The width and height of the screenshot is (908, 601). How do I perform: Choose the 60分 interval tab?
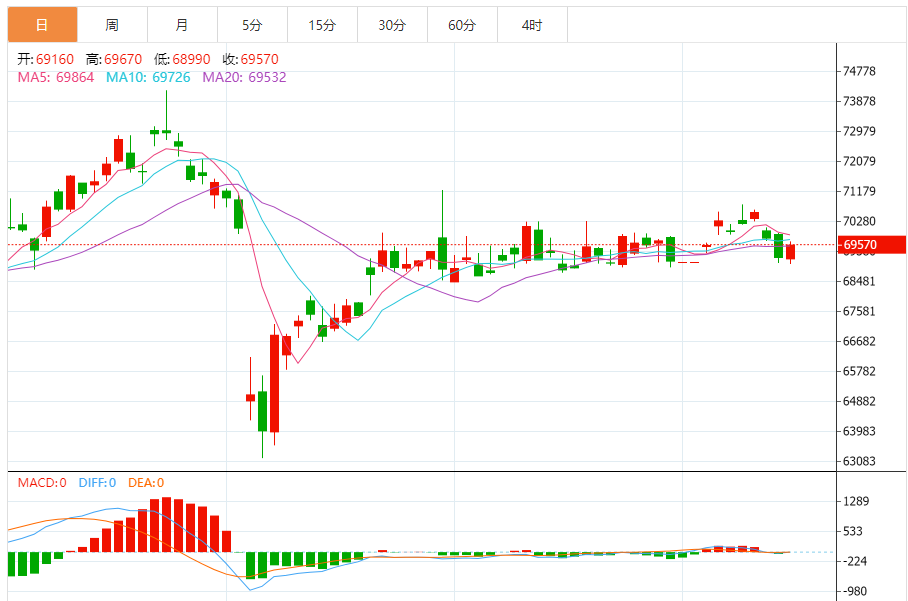click(x=463, y=25)
